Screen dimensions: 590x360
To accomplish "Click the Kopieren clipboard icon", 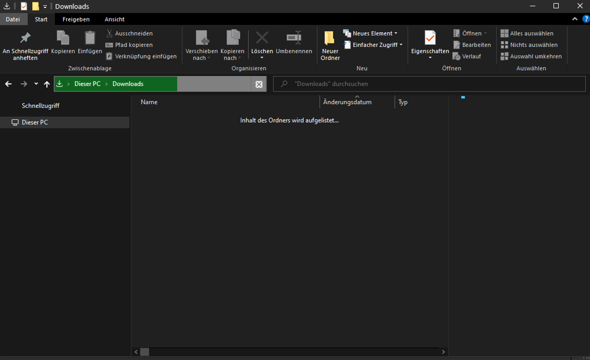I will [x=63, y=38].
